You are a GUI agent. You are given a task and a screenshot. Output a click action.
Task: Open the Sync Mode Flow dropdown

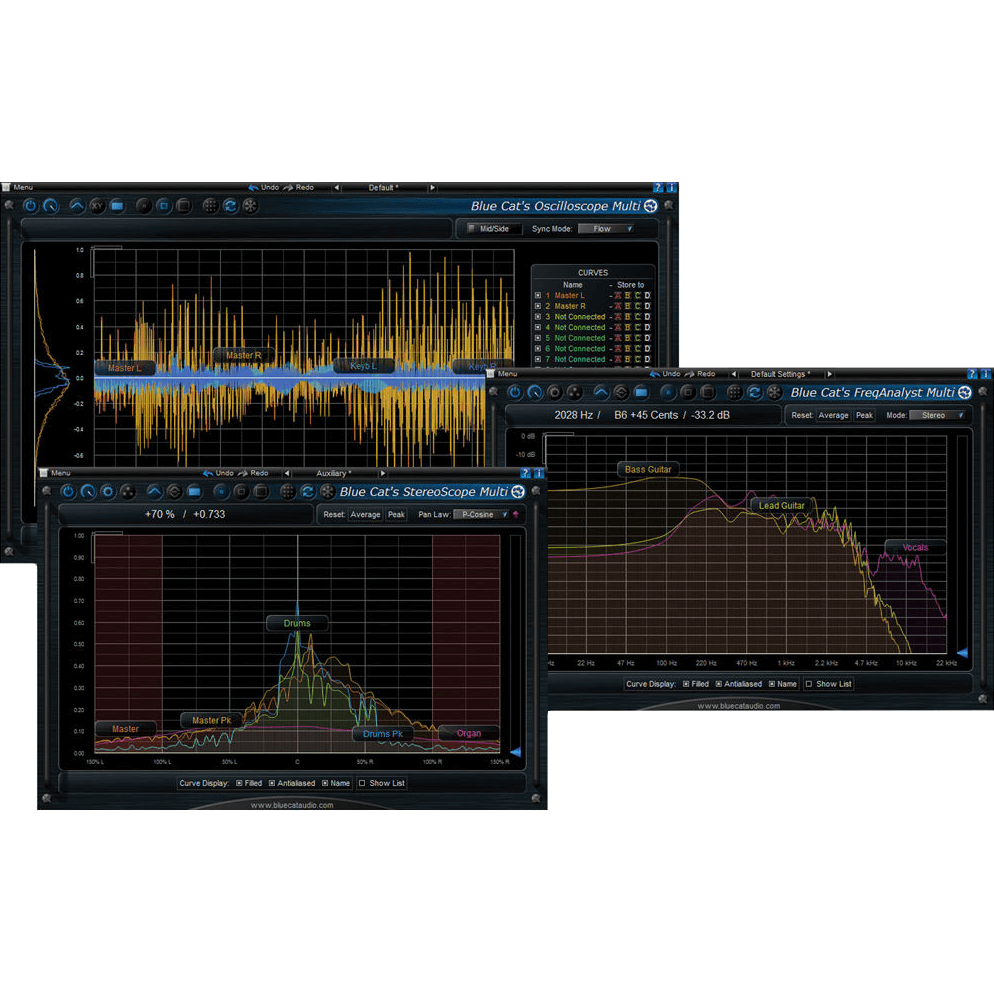[607, 229]
